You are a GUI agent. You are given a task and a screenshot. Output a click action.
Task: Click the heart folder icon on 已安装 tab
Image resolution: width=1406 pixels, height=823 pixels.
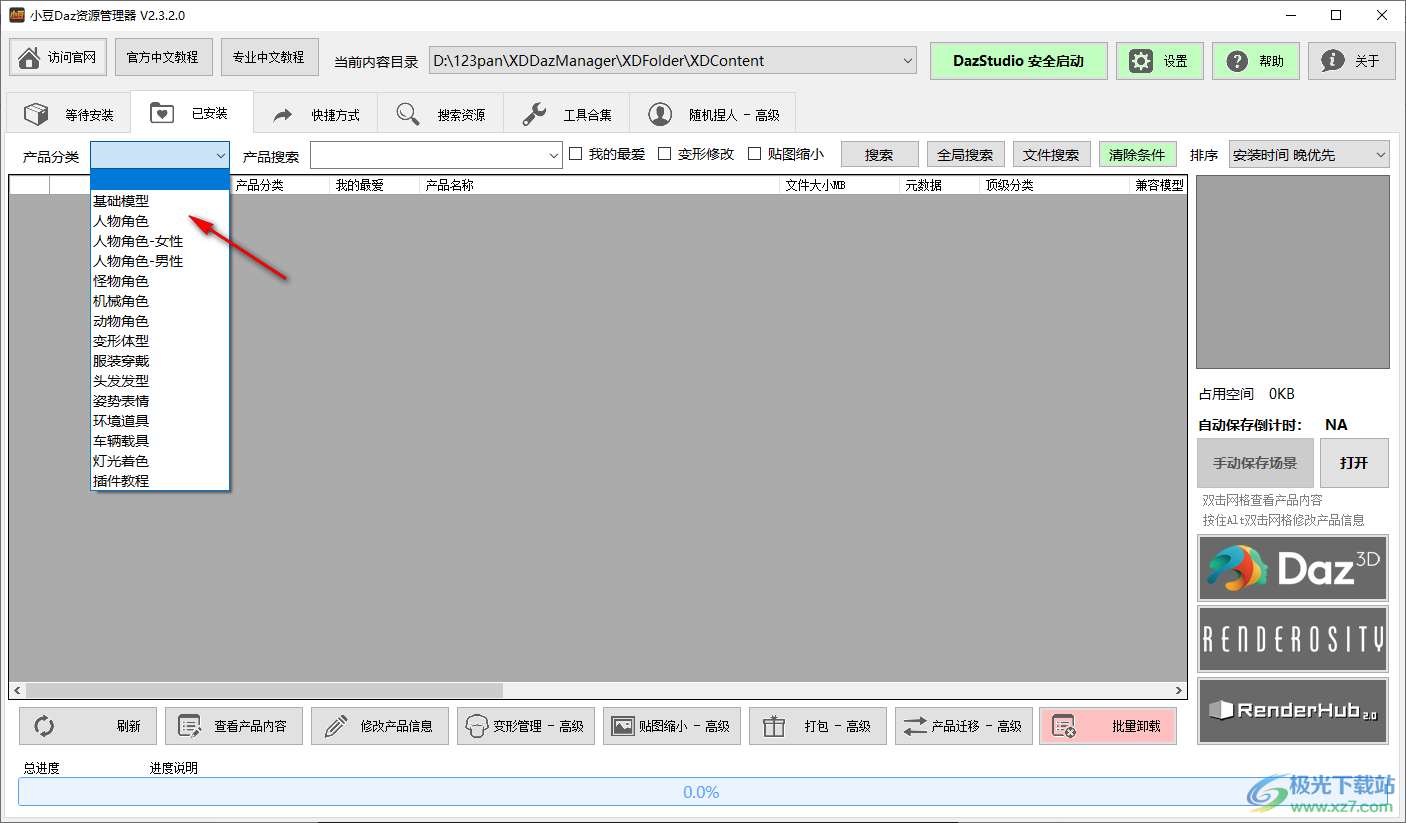click(162, 113)
